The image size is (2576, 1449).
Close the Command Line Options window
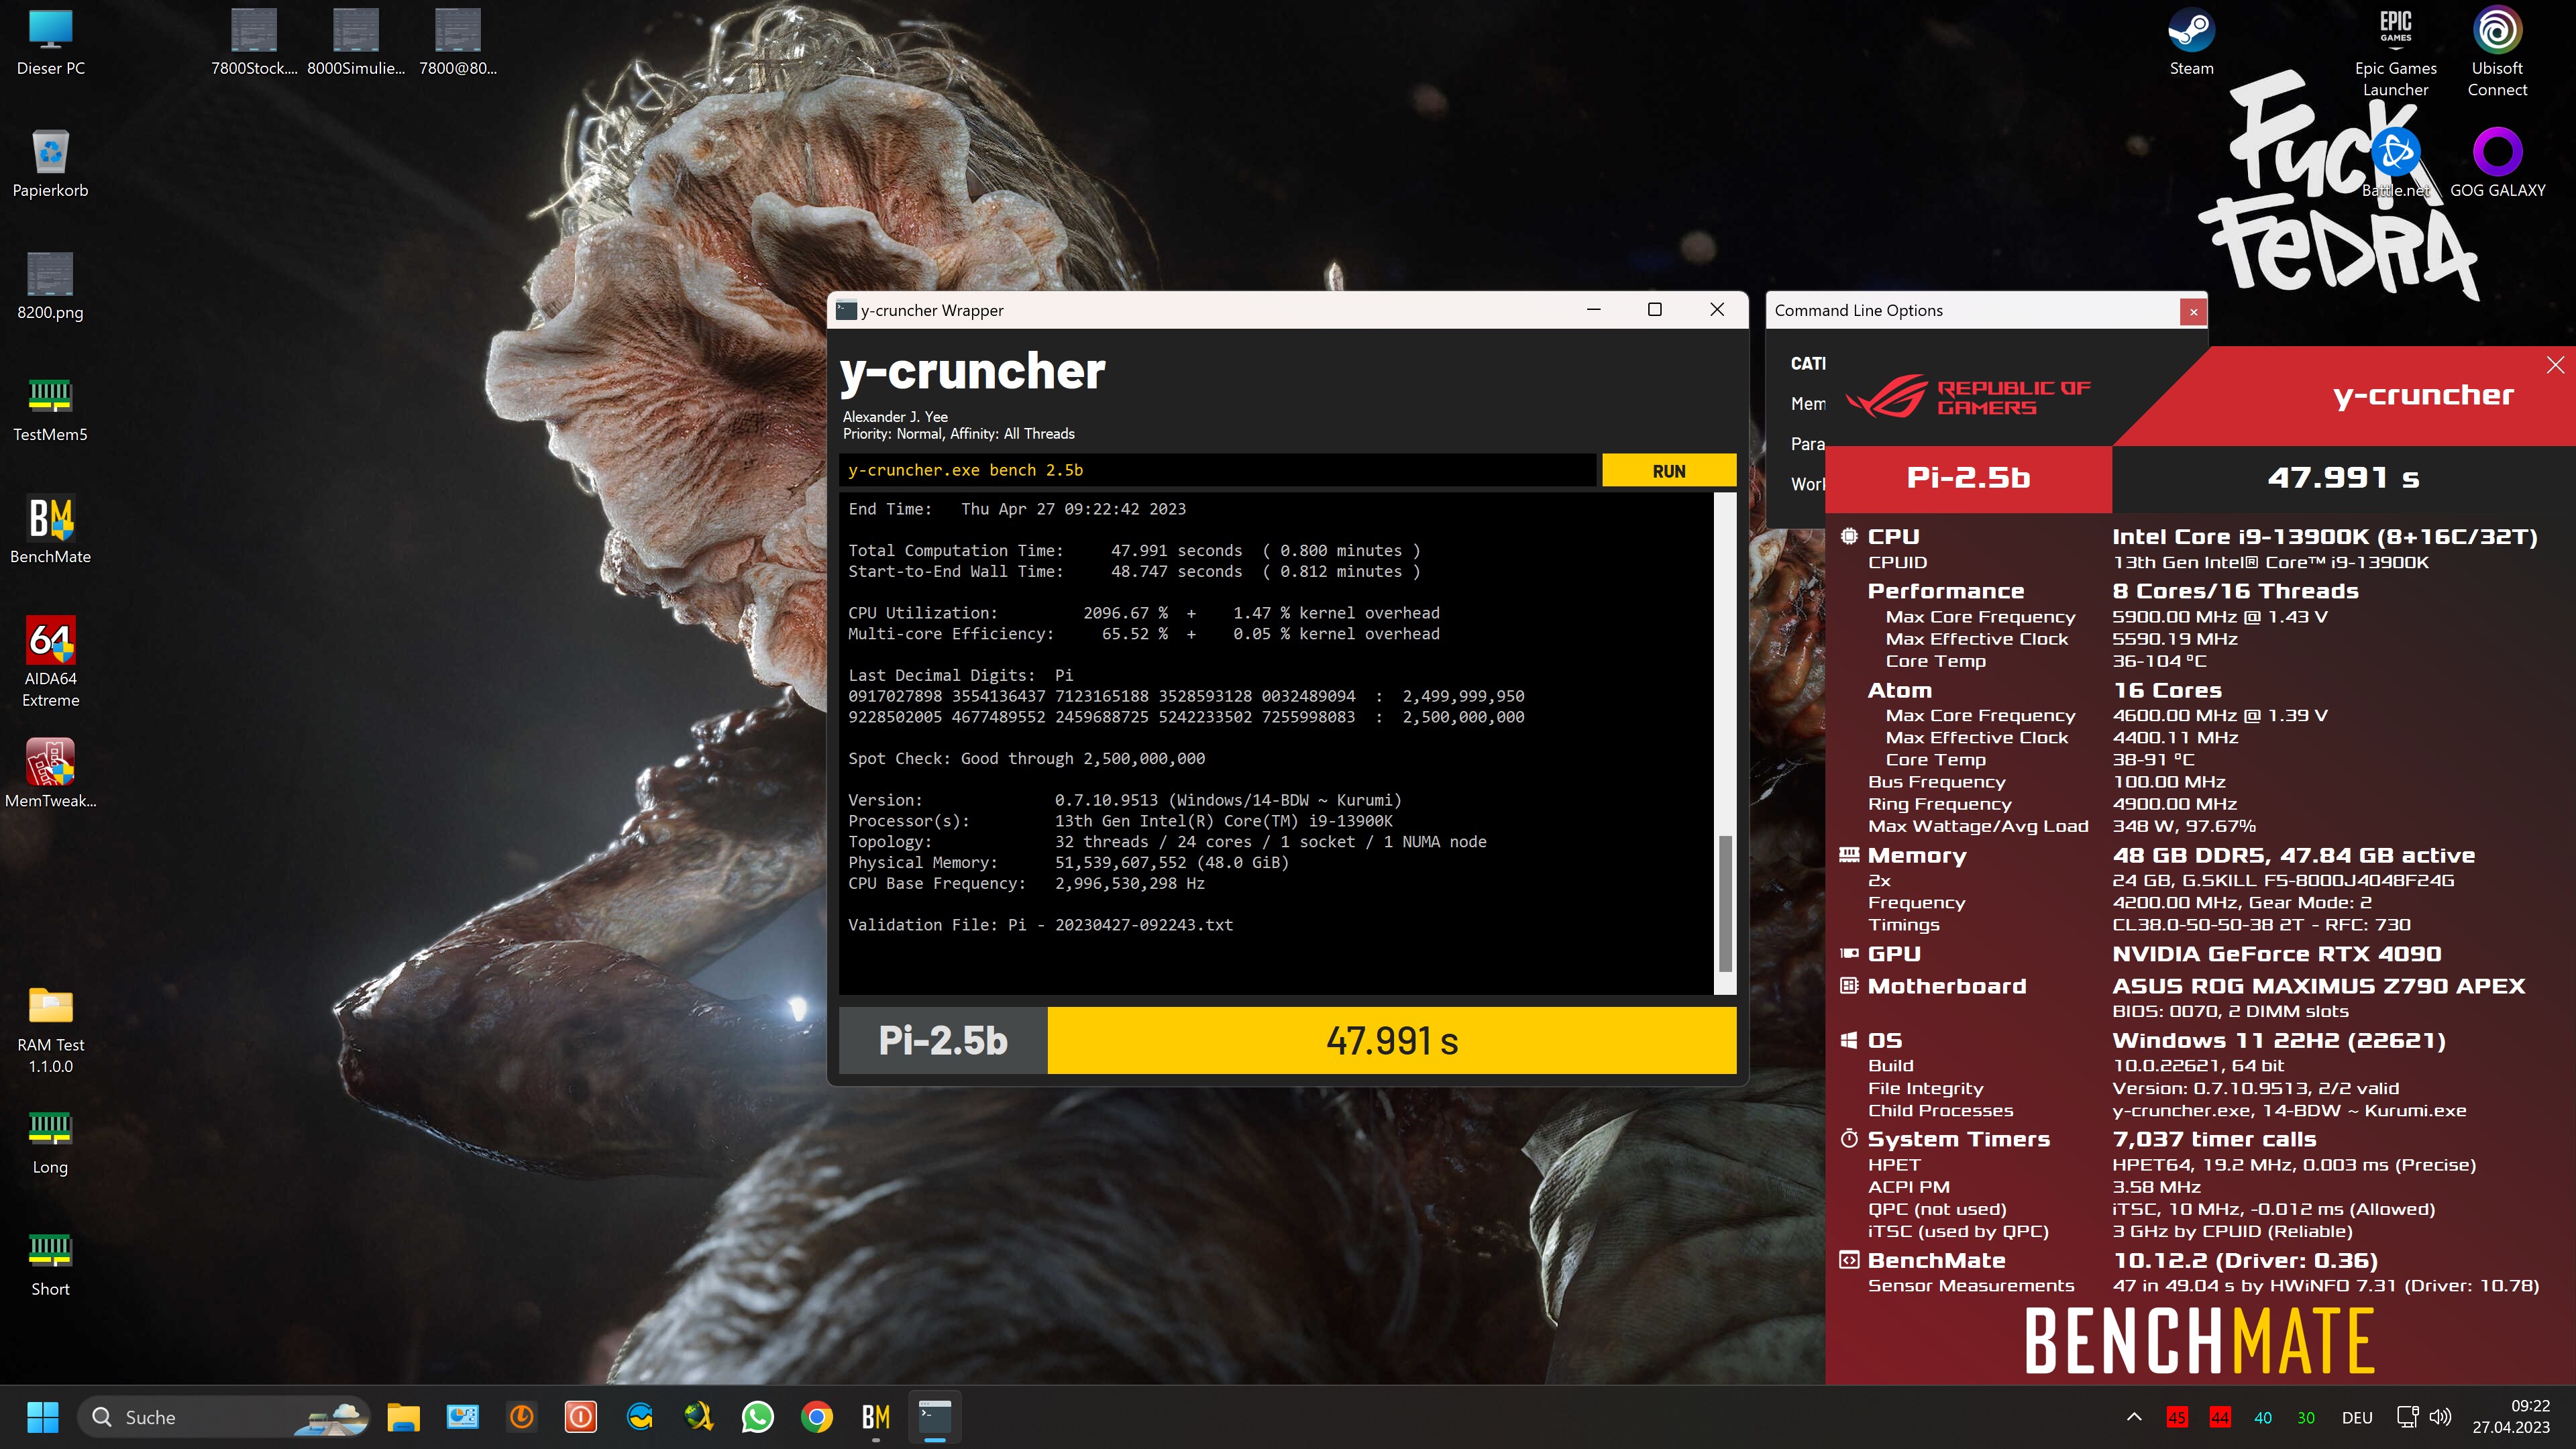(x=2193, y=312)
